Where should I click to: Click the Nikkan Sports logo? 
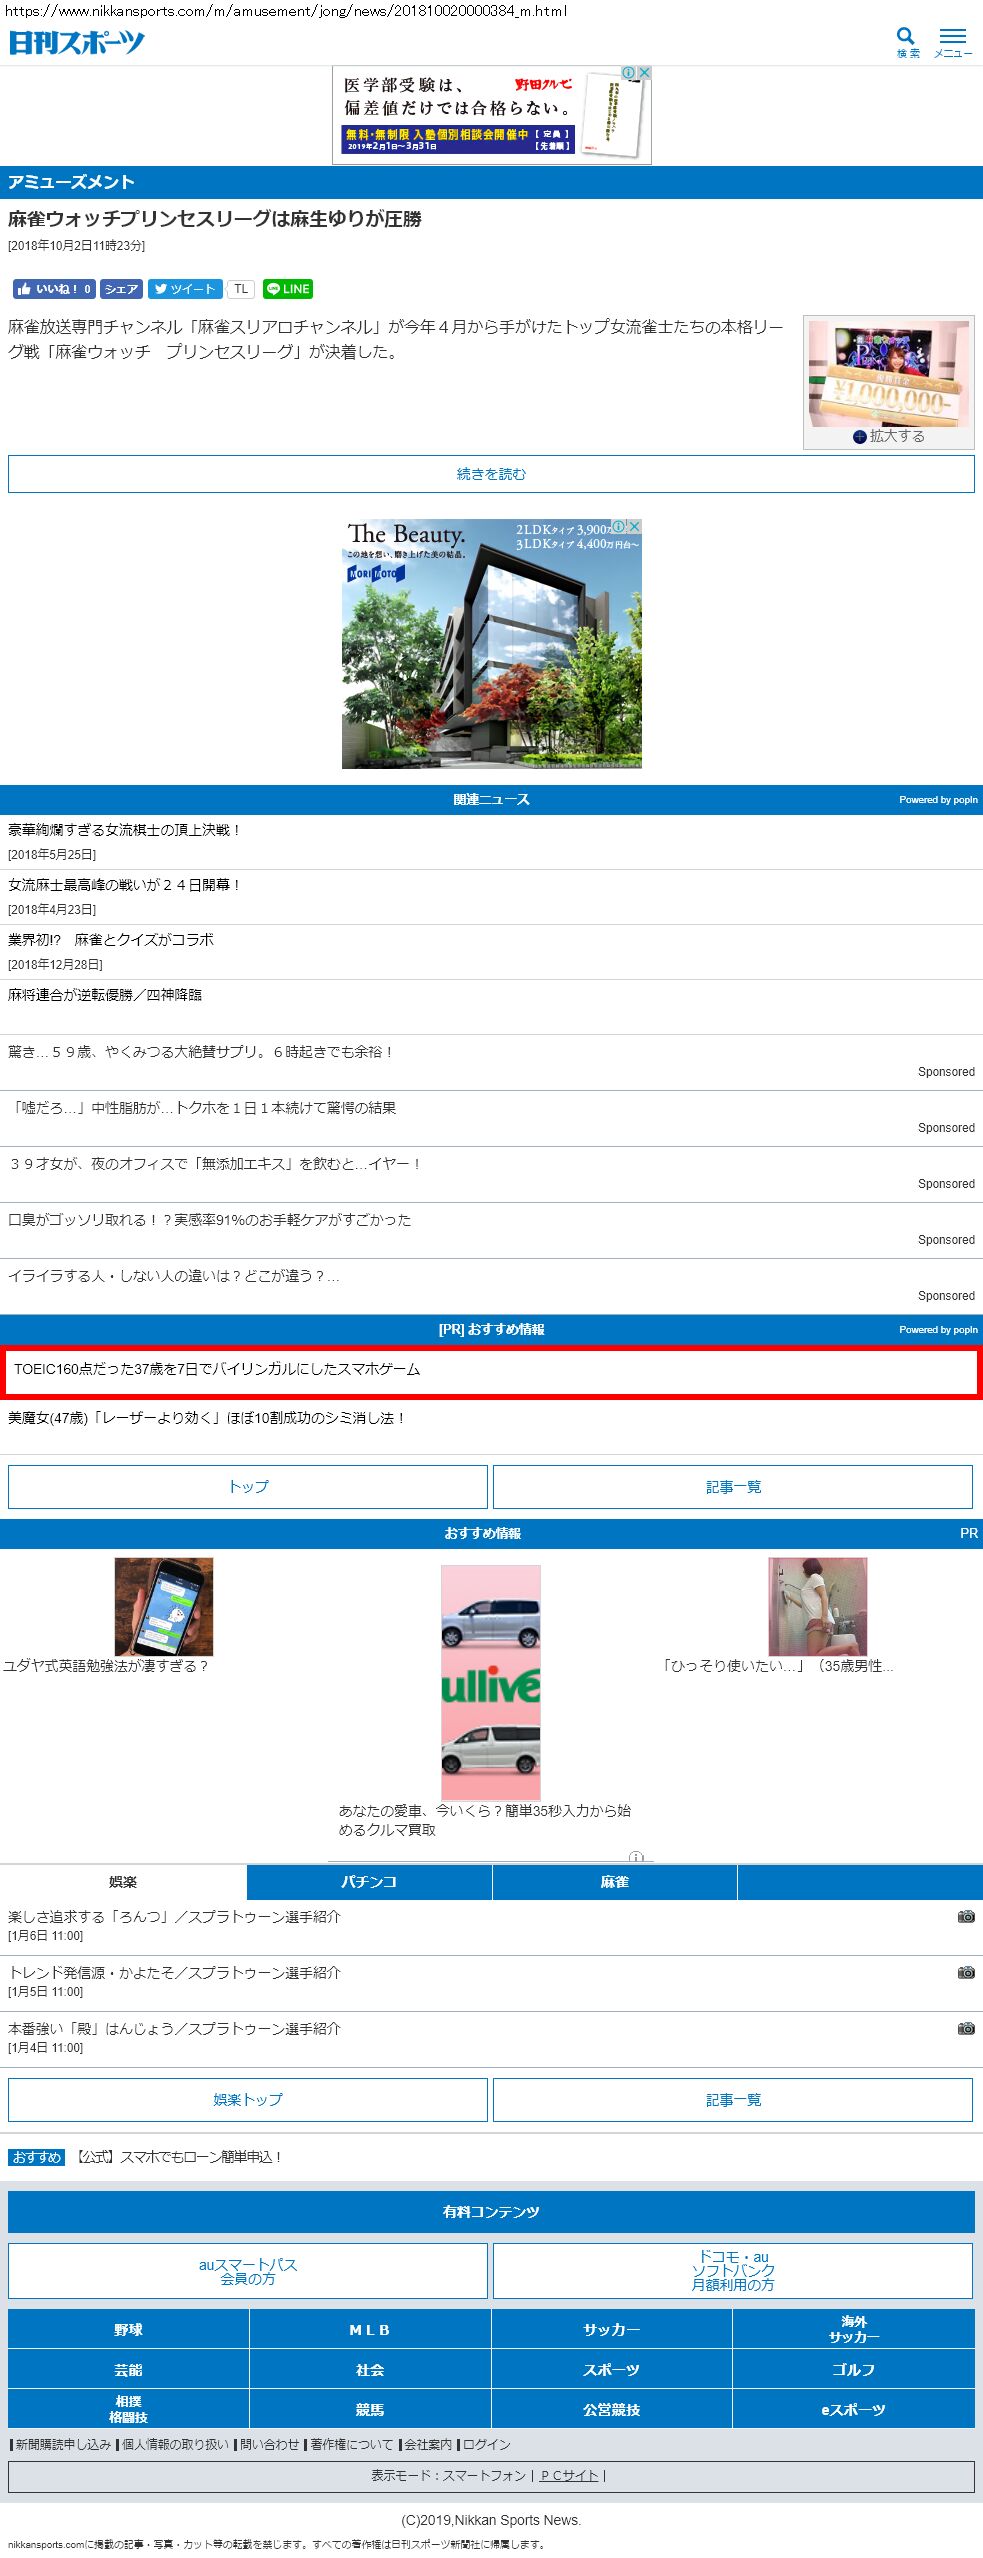[x=77, y=42]
